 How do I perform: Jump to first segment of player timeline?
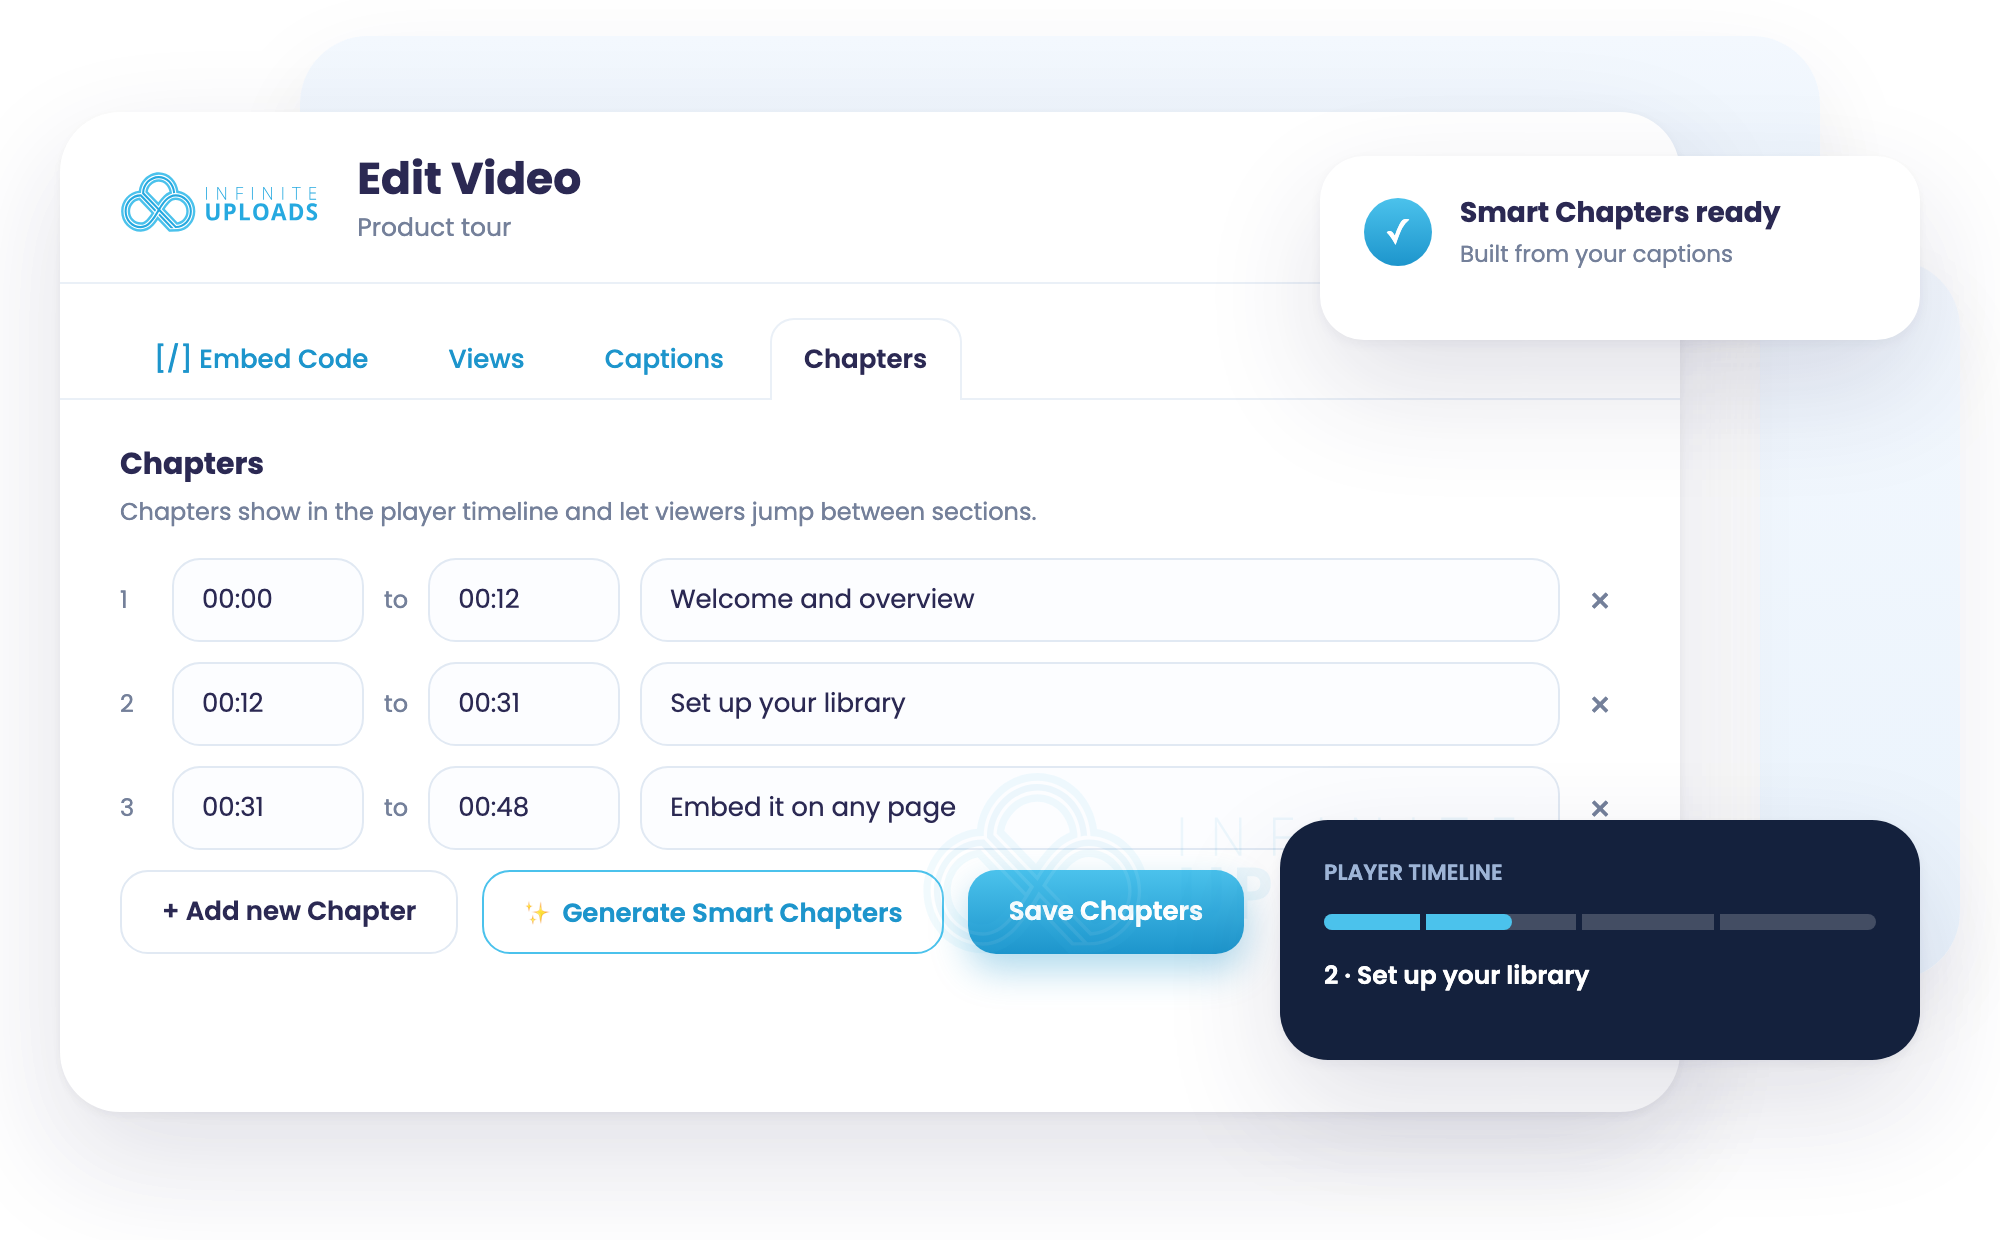pyautogui.click(x=1371, y=922)
